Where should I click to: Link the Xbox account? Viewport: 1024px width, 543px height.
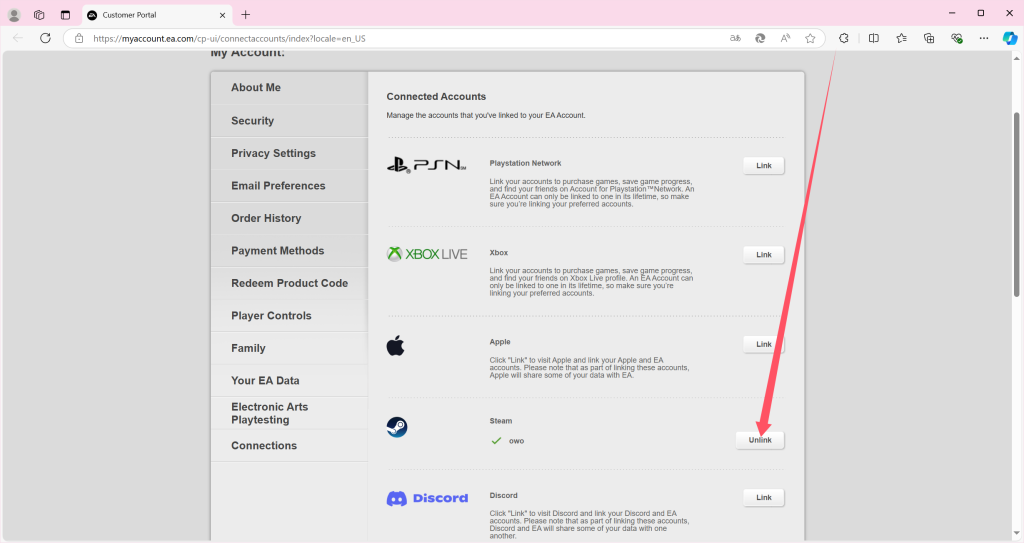[763, 255]
